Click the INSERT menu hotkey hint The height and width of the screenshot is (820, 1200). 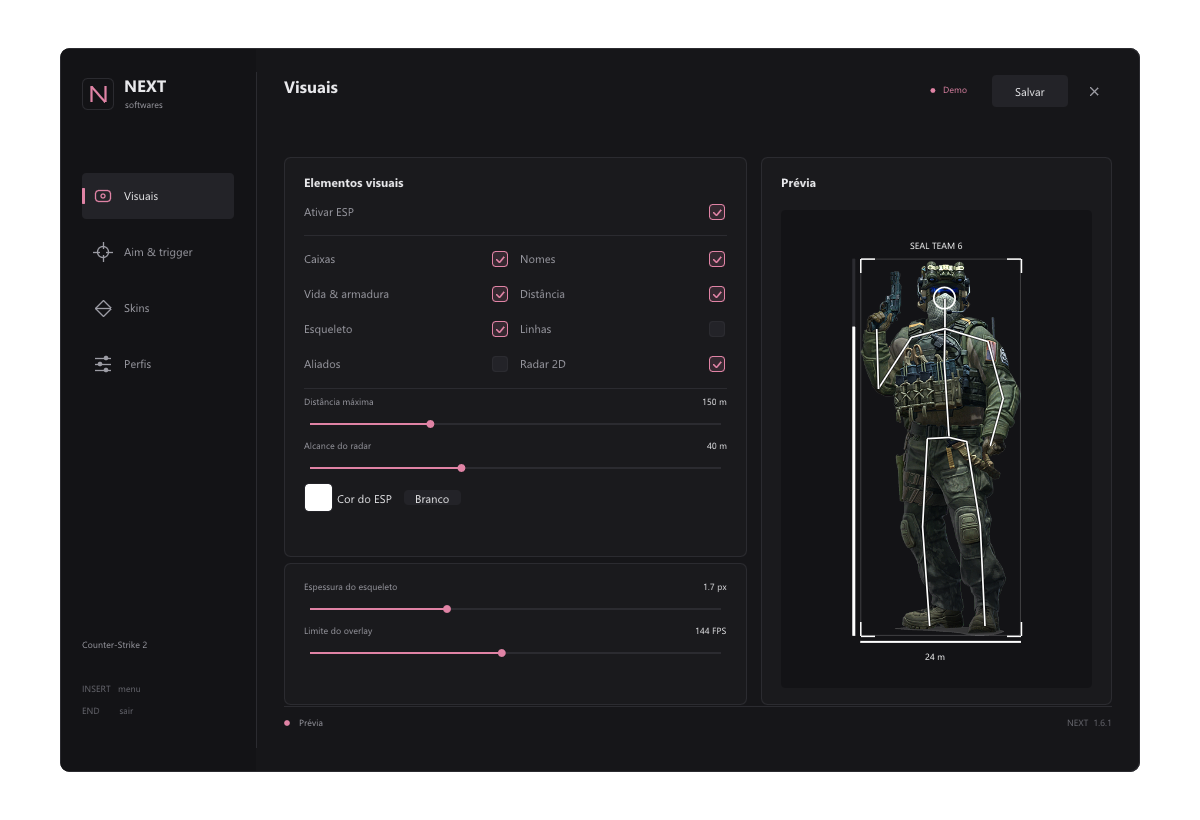(x=111, y=689)
